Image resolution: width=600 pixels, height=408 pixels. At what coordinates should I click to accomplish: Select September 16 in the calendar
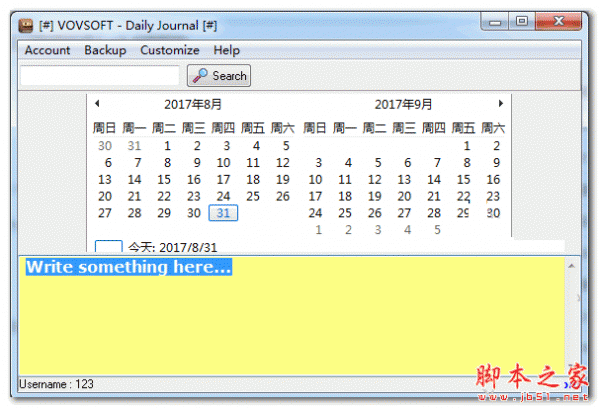(493, 180)
